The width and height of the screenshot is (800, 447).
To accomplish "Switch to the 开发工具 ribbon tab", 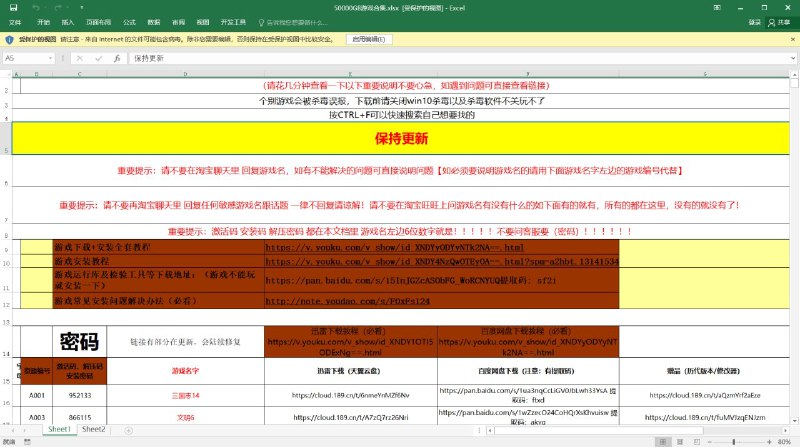I will (233, 22).
